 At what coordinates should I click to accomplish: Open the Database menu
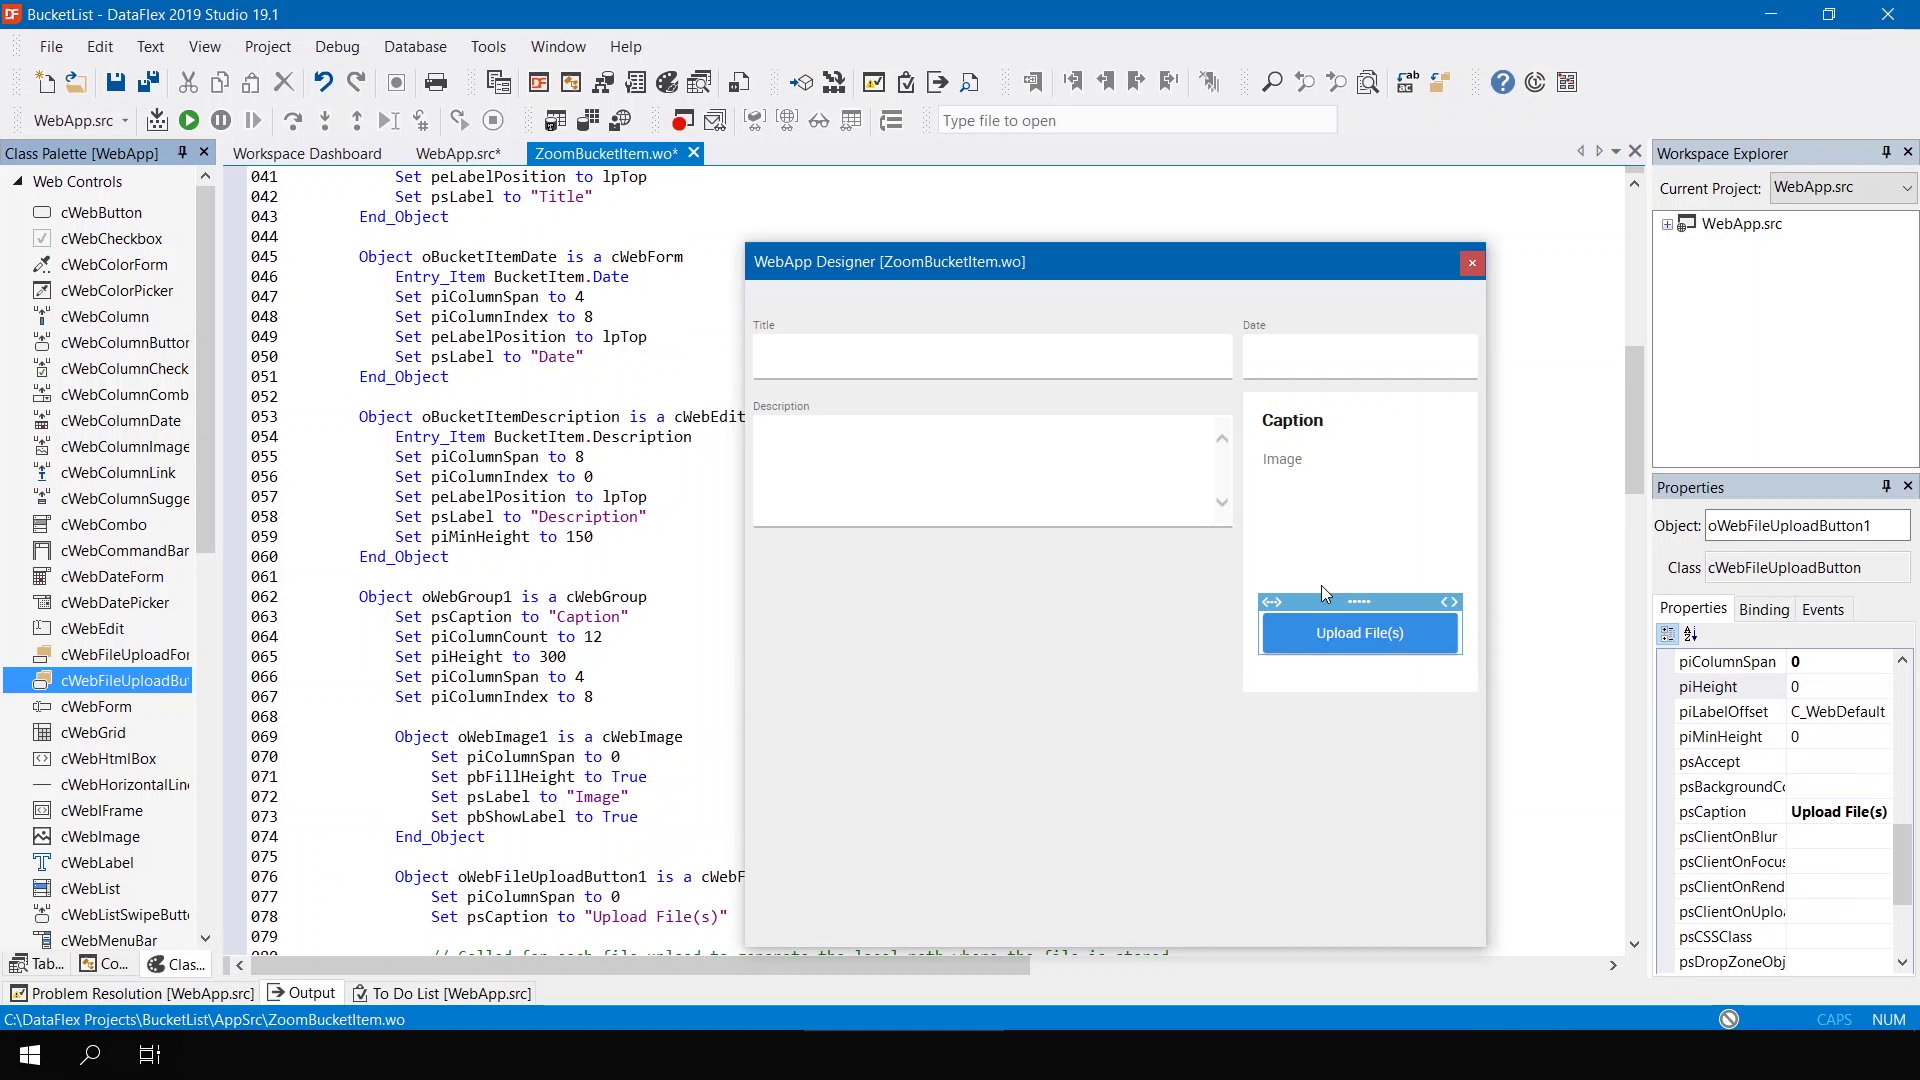click(415, 47)
